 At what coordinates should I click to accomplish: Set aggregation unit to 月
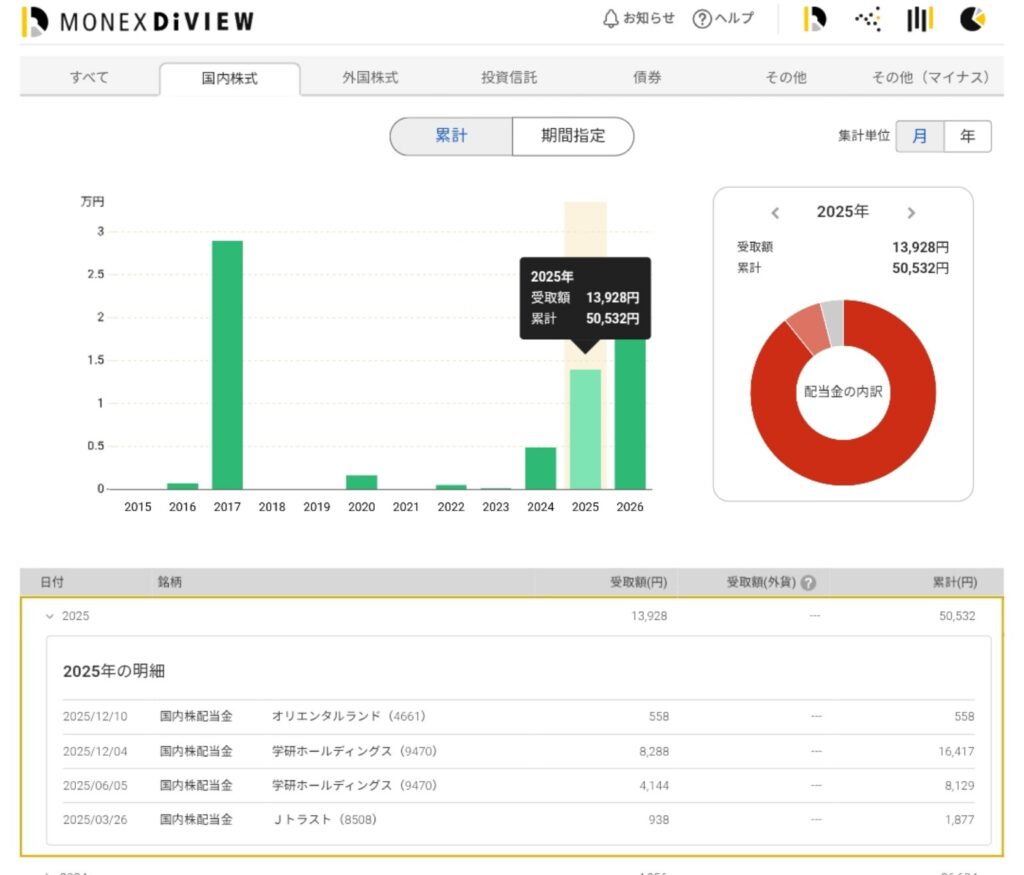pyautogui.click(x=920, y=136)
